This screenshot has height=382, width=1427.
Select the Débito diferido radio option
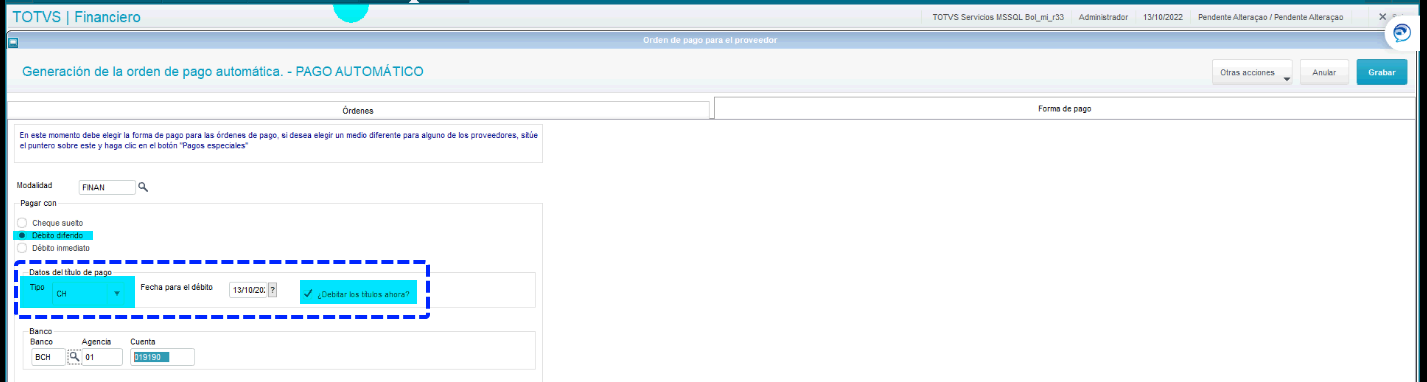(22, 235)
